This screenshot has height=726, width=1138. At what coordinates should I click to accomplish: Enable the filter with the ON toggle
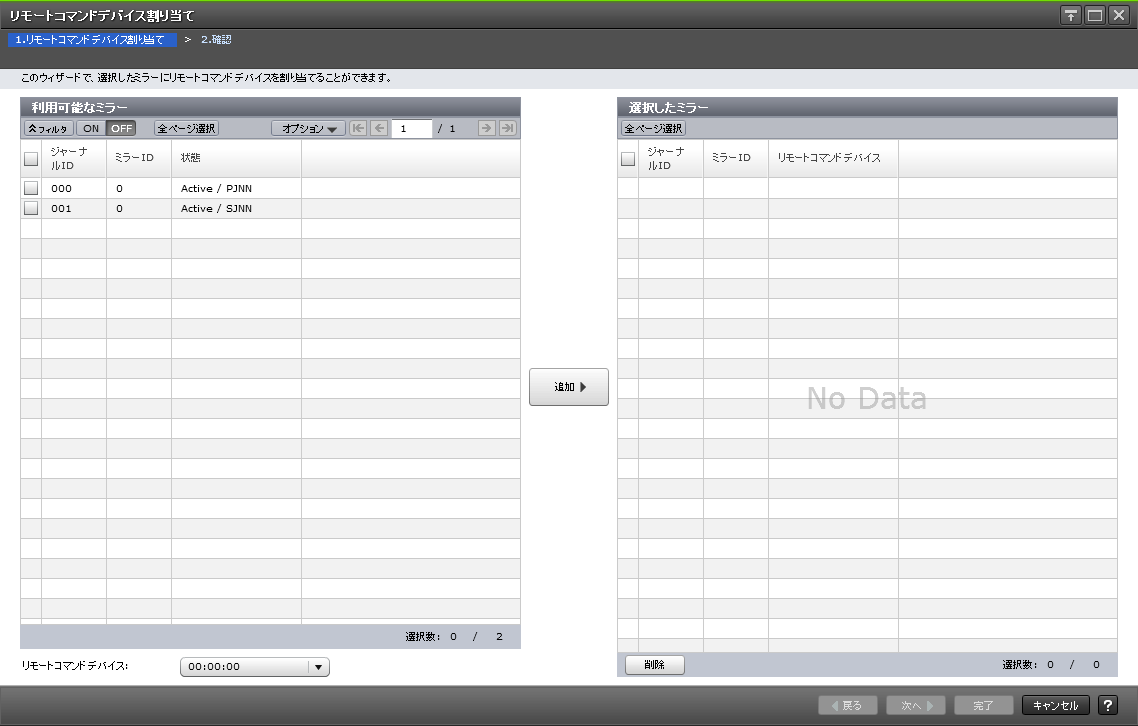(x=90, y=128)
